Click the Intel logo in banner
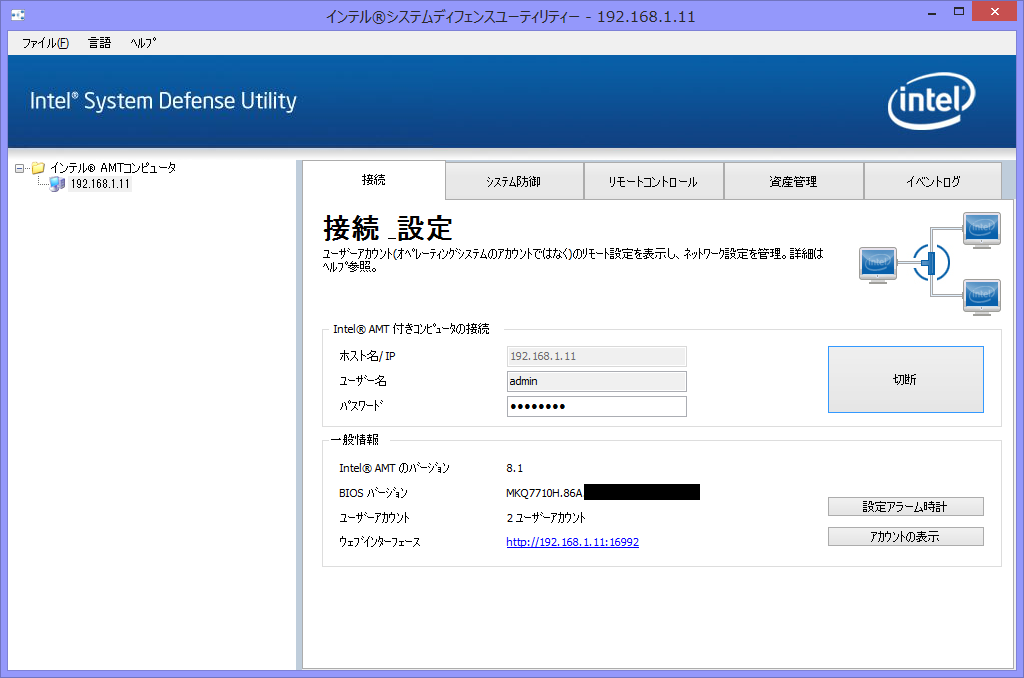This screenshot has width=1024, height=678. [931, 101]
